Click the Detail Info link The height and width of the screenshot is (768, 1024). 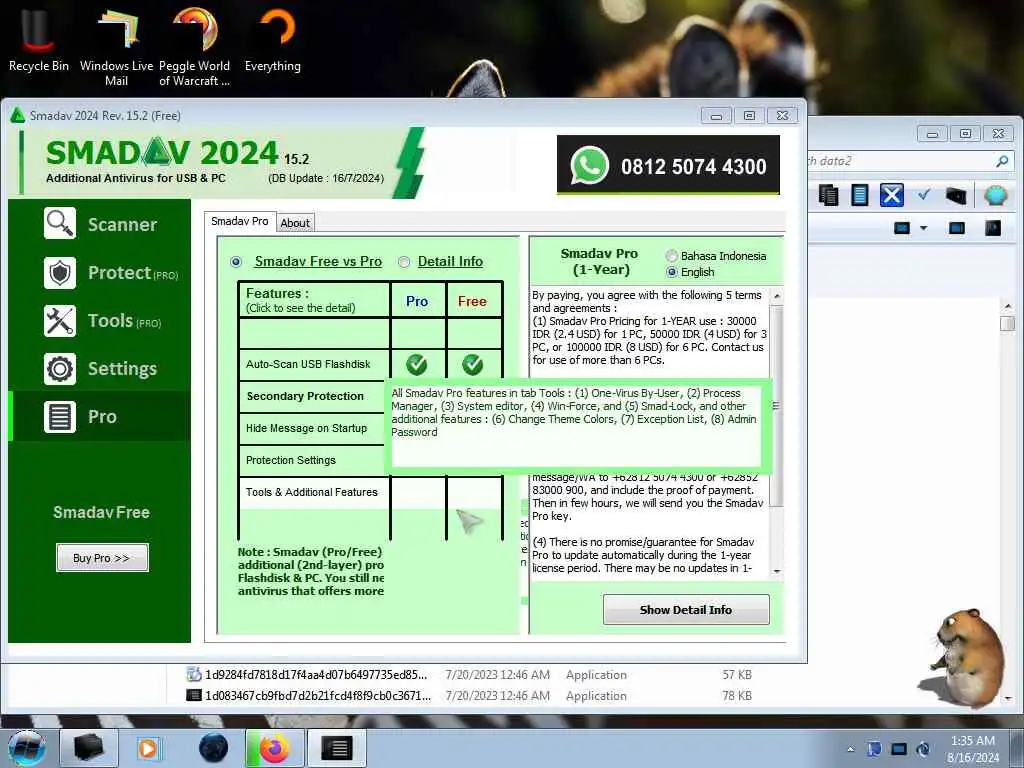coord(450,261)
